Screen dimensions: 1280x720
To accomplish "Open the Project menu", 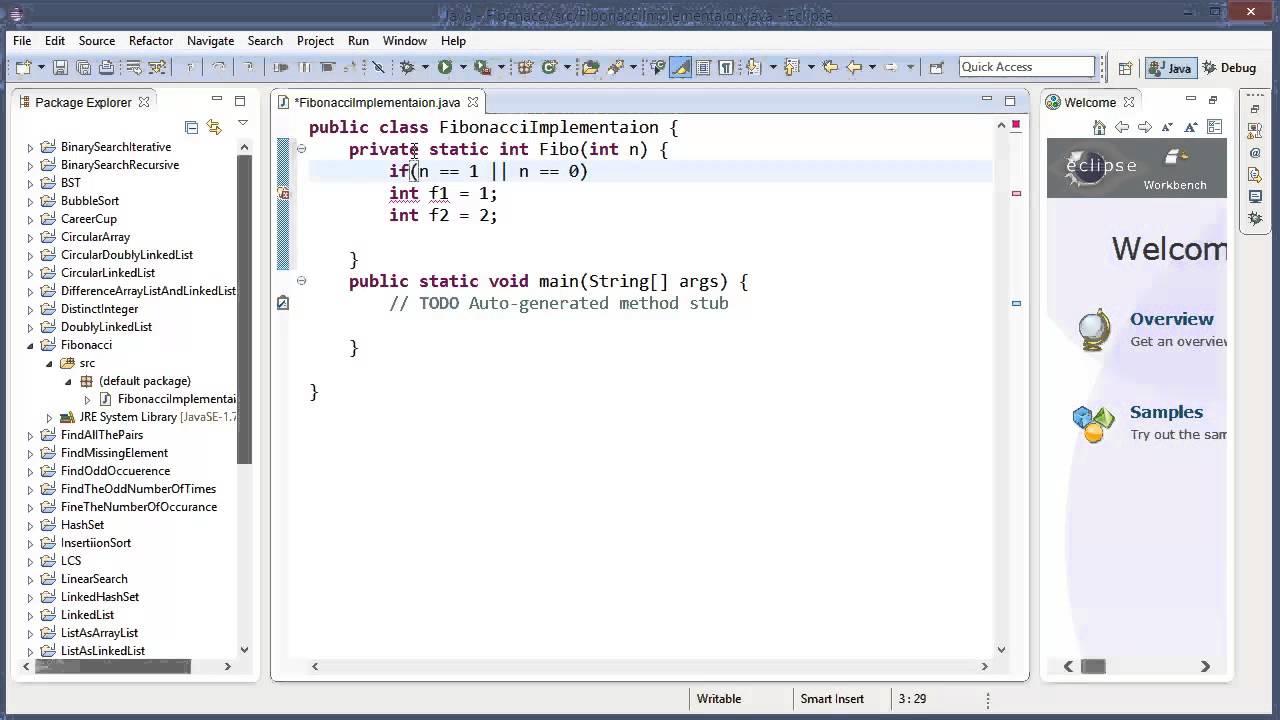I will (x=315, y=41).
